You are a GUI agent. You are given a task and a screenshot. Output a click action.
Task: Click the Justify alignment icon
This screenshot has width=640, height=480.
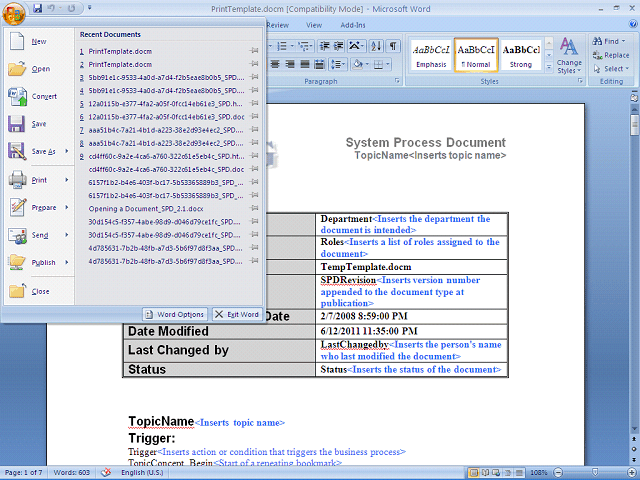(304, 64)
